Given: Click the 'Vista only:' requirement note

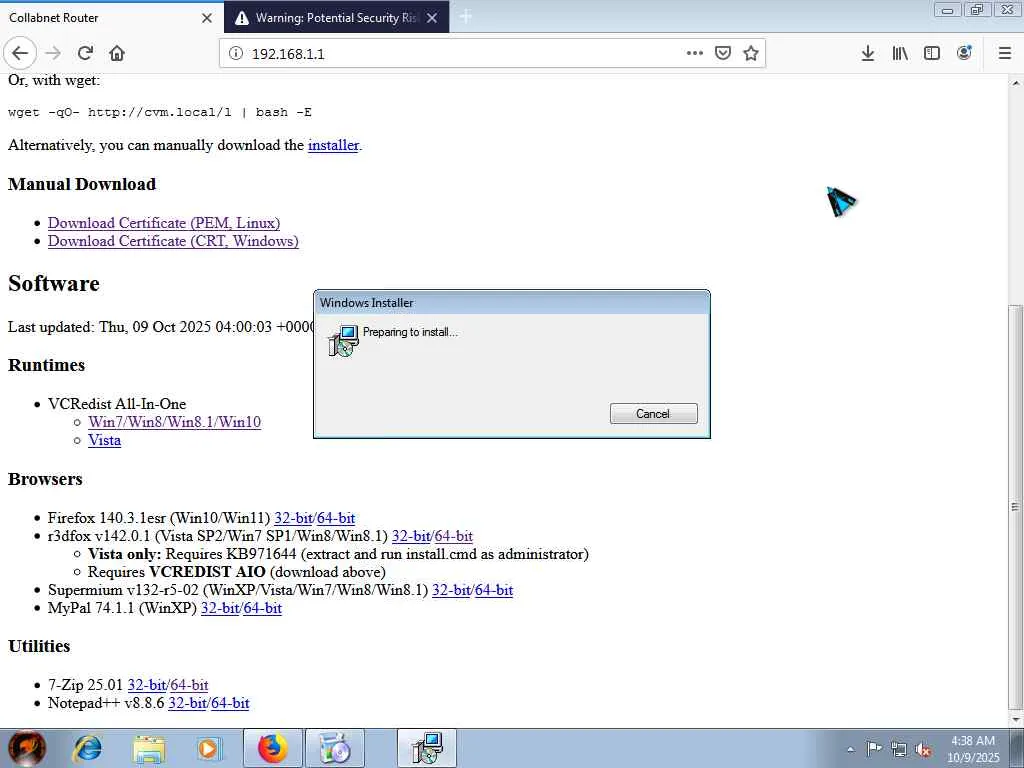Looking at the screenshot, I should (338, 554).
